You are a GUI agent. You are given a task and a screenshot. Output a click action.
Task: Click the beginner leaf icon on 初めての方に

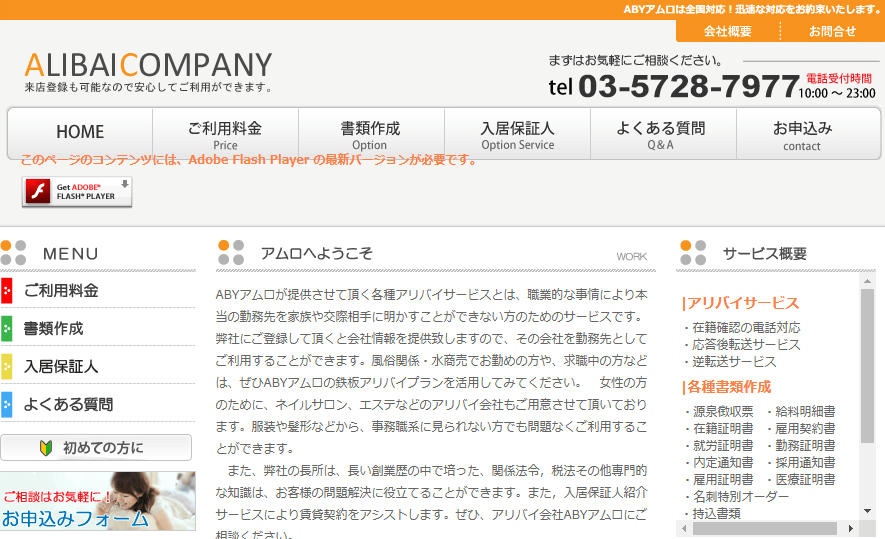point(46,448)
